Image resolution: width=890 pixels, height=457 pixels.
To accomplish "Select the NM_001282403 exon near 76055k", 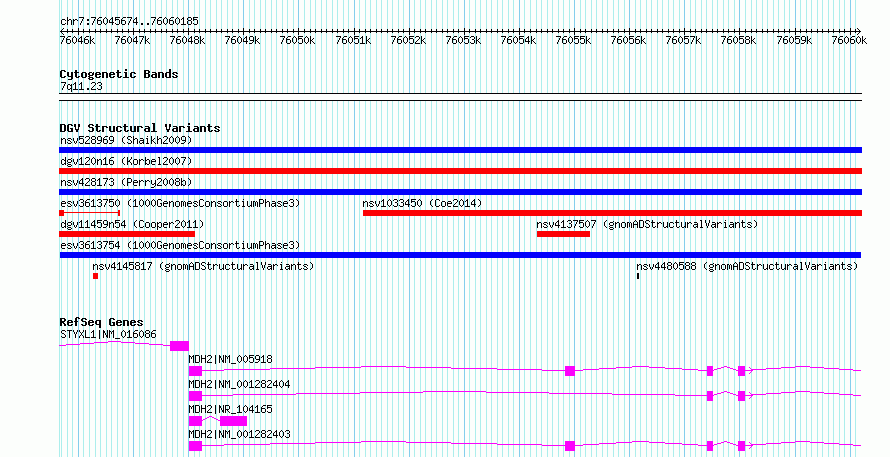I will (x=570, y=446).
